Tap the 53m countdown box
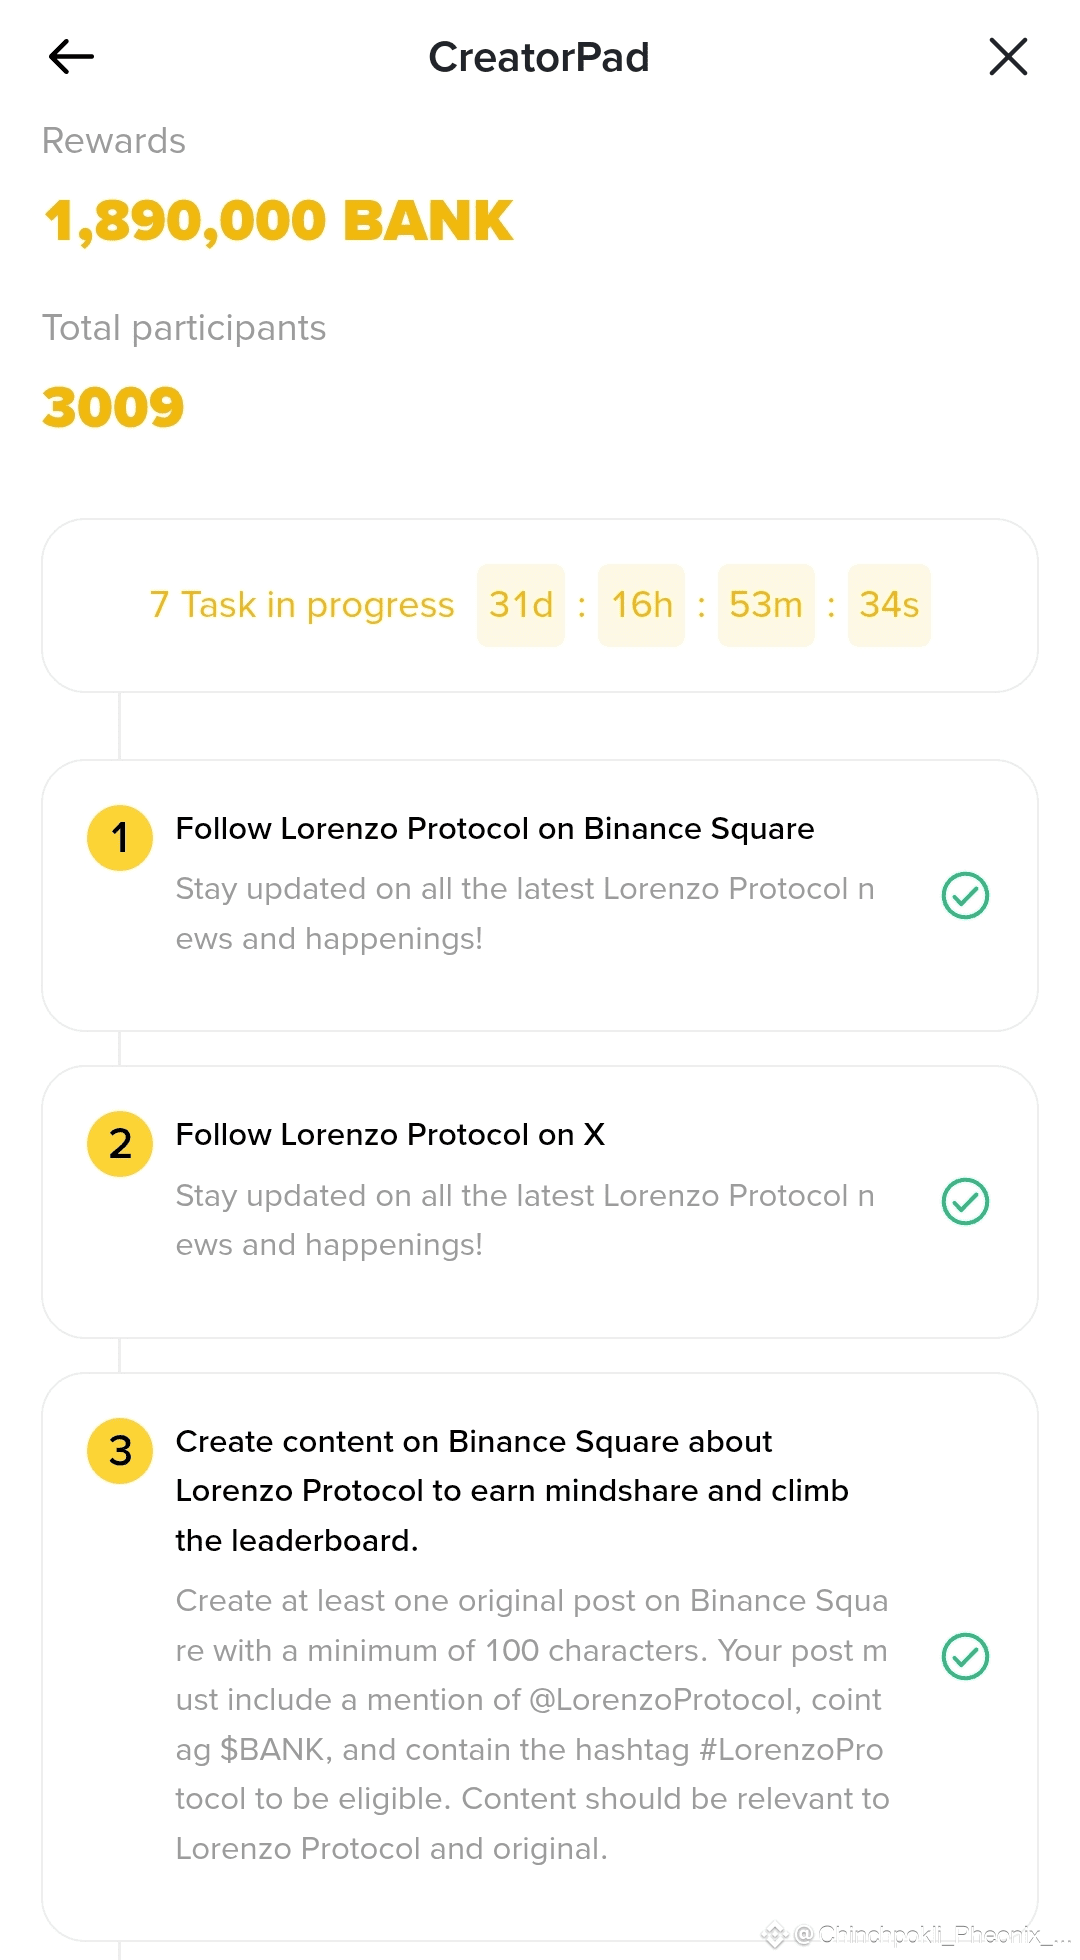Viewport: 1080px width, 1960px height. [766, 605]
